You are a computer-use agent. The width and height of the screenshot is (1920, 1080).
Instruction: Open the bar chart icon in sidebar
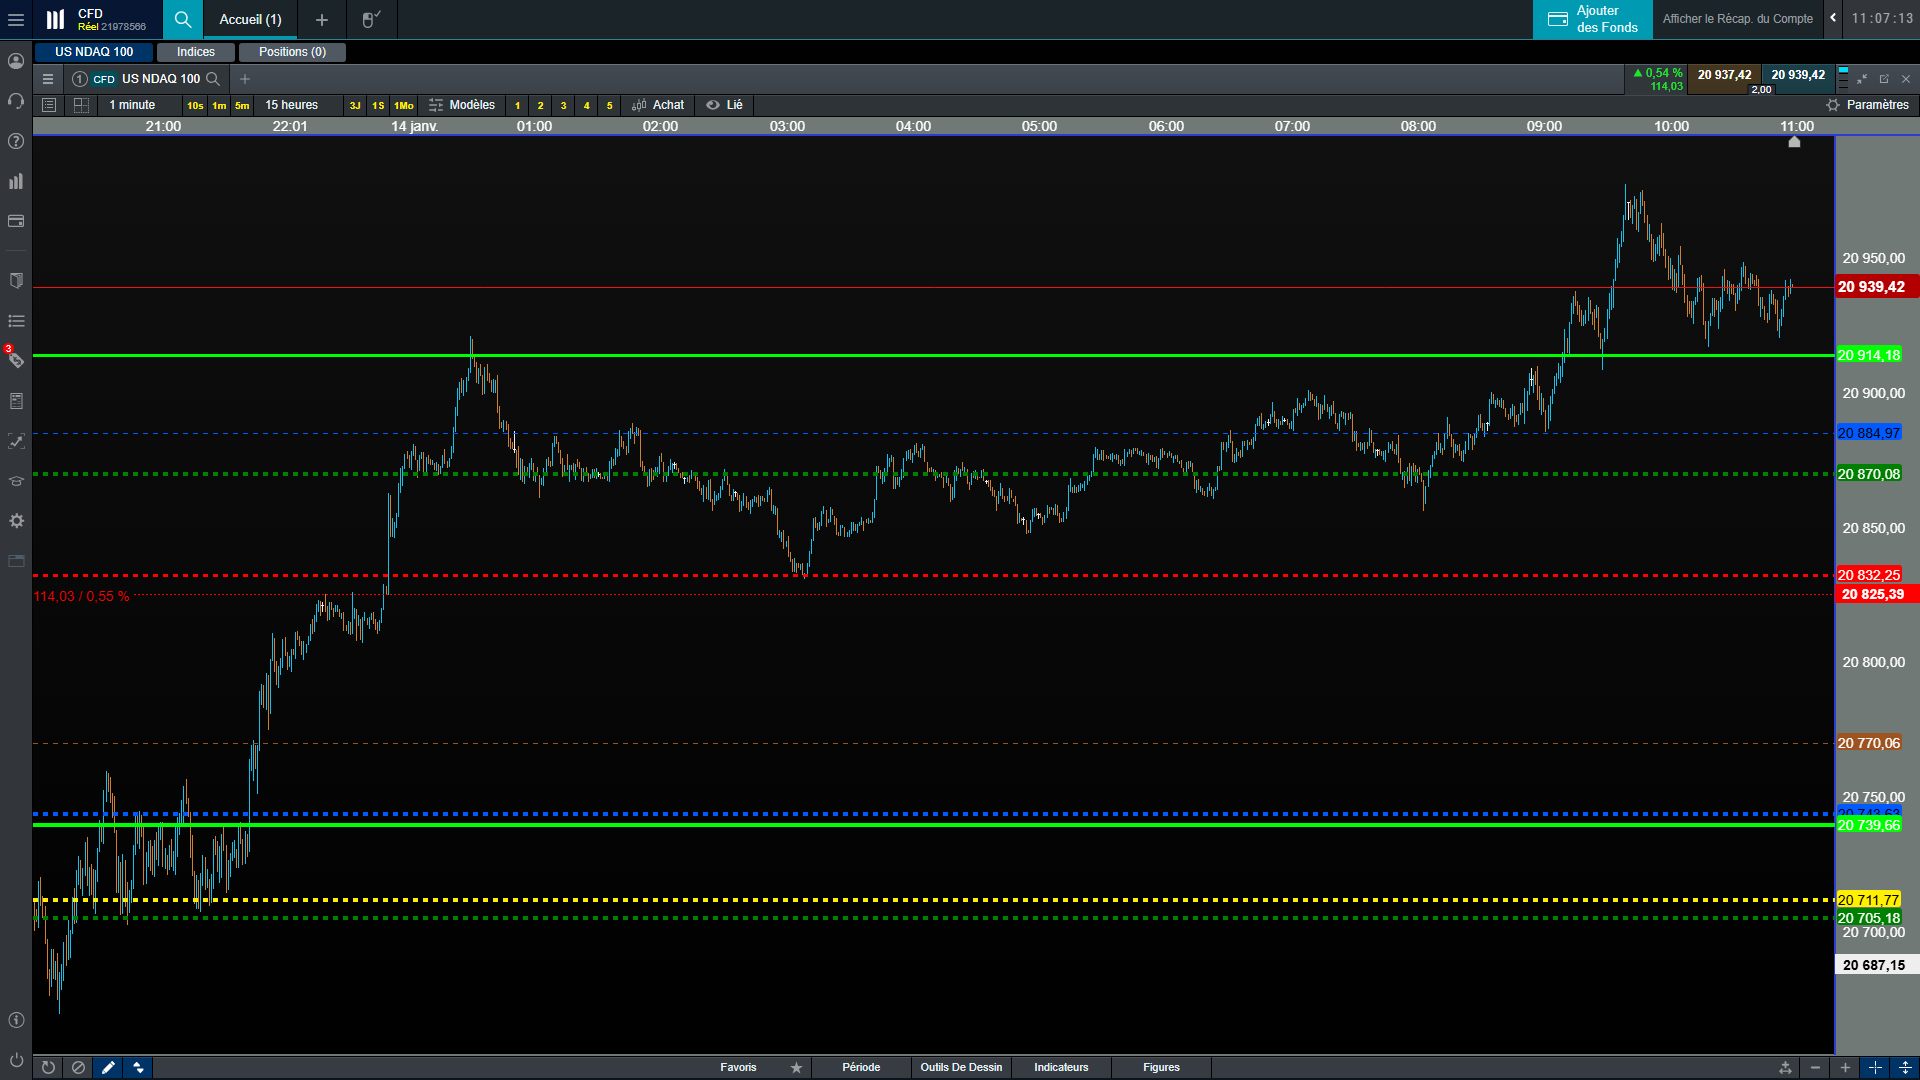click(16, 181)
